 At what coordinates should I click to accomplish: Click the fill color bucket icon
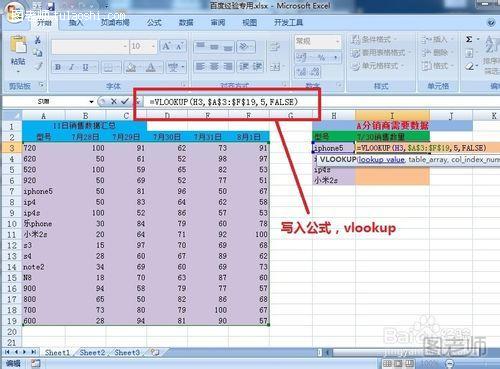[x=131, y=67]
